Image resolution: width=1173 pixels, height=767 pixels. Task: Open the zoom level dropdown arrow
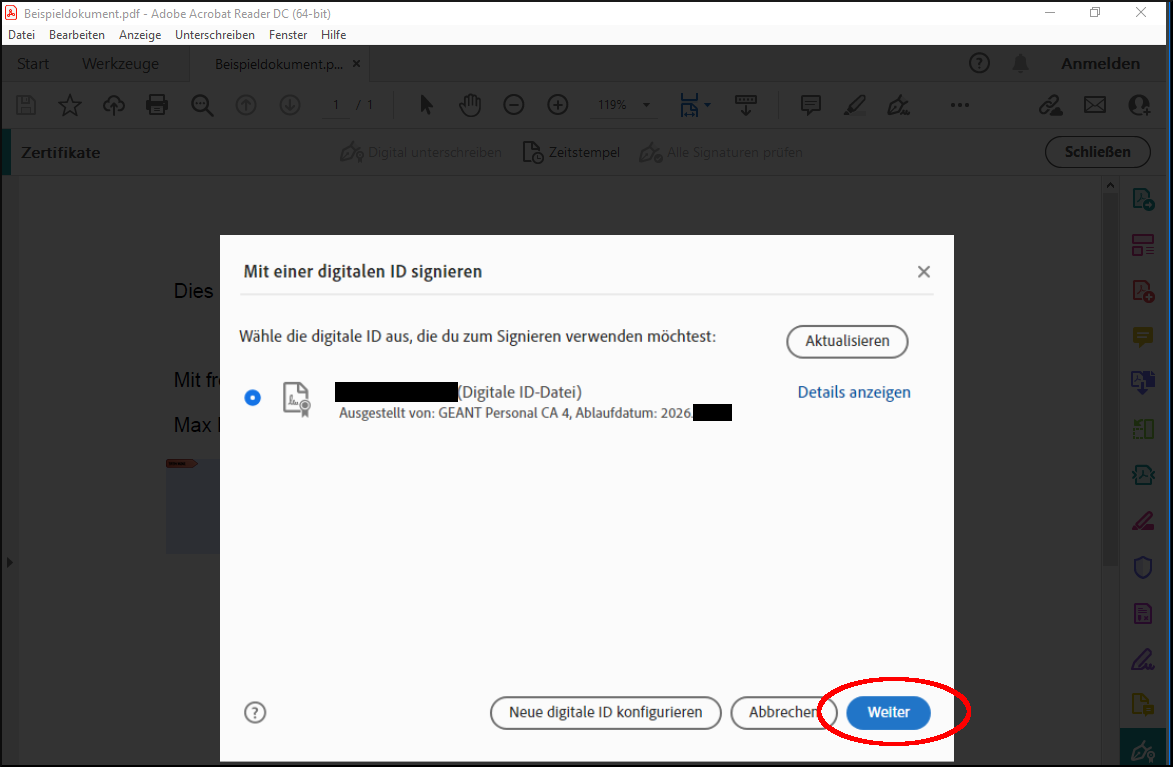tap(646, 106)
